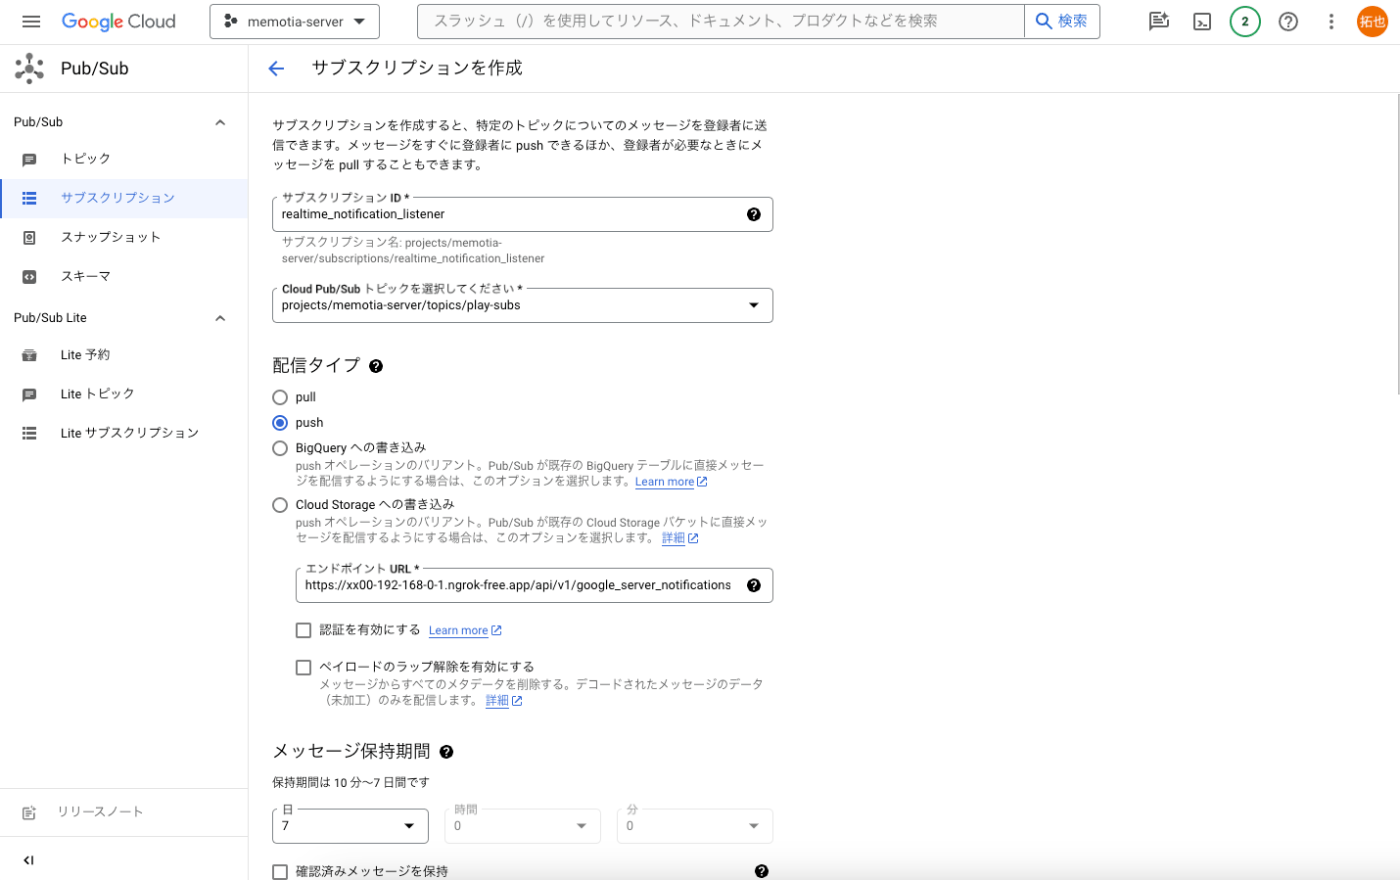Open the 時間 hours dropdown
The image size is (1400, 880).
click(522, 826)
